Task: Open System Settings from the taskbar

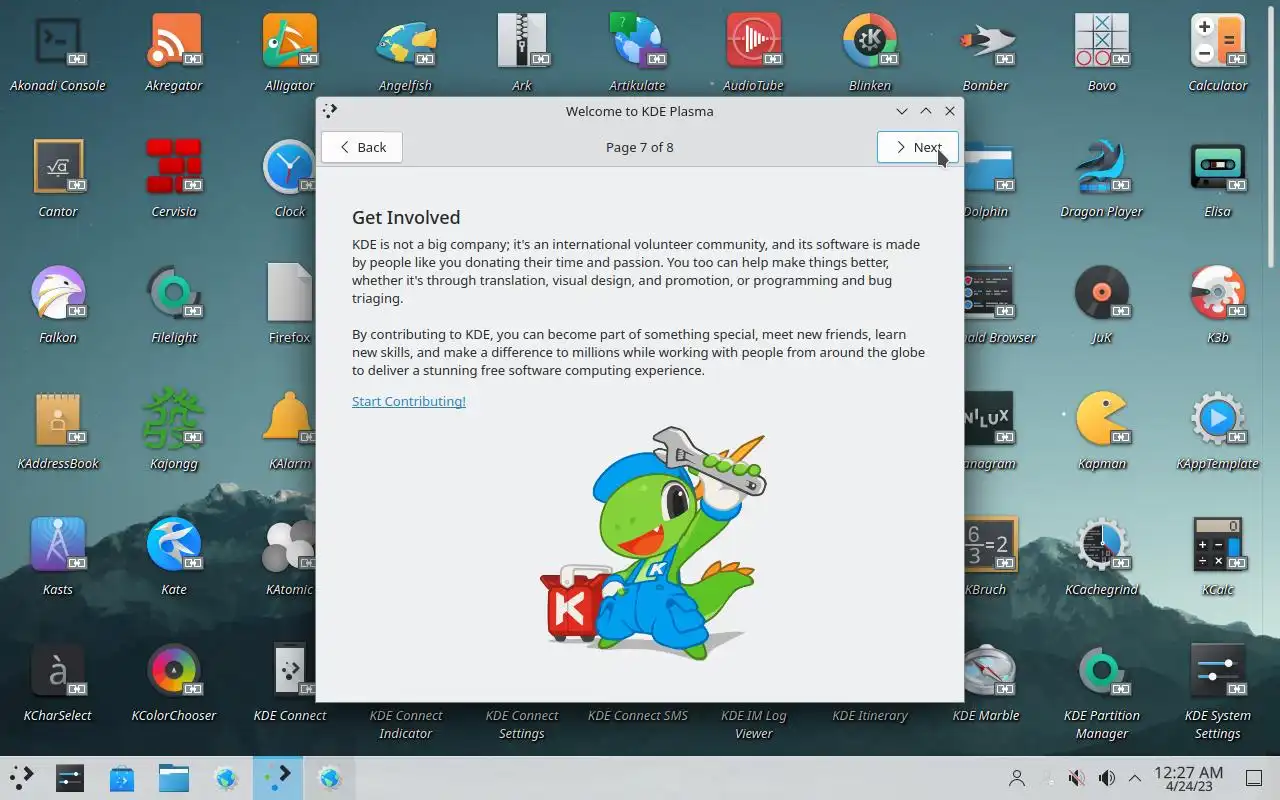Action: point(70,777)
